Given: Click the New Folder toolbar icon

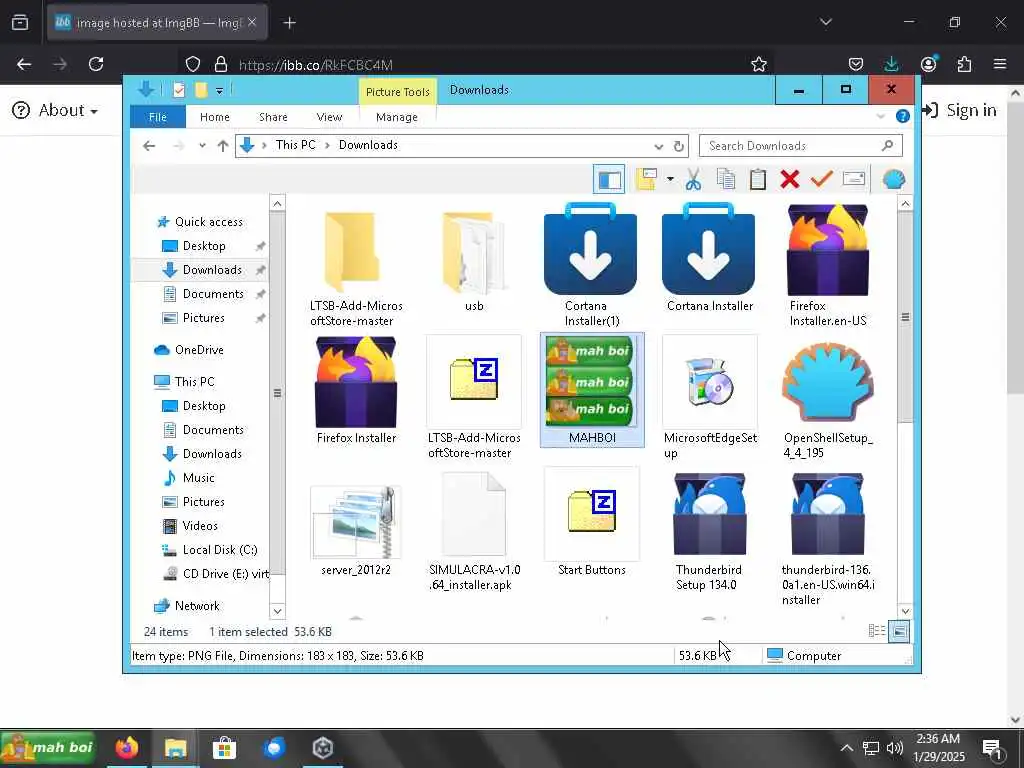Looking at the screenshot, I should pos(647,179).
